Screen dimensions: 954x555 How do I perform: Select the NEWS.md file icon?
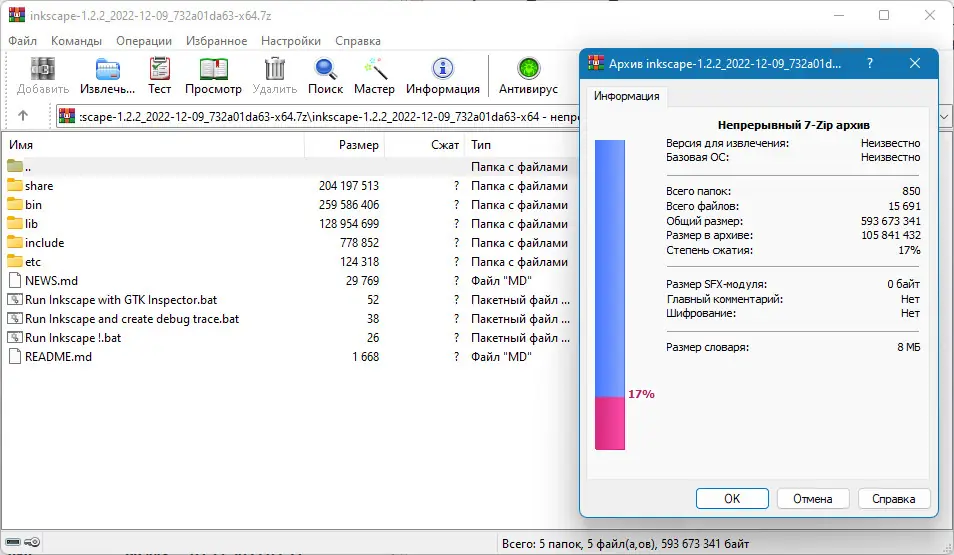point(15,280)
